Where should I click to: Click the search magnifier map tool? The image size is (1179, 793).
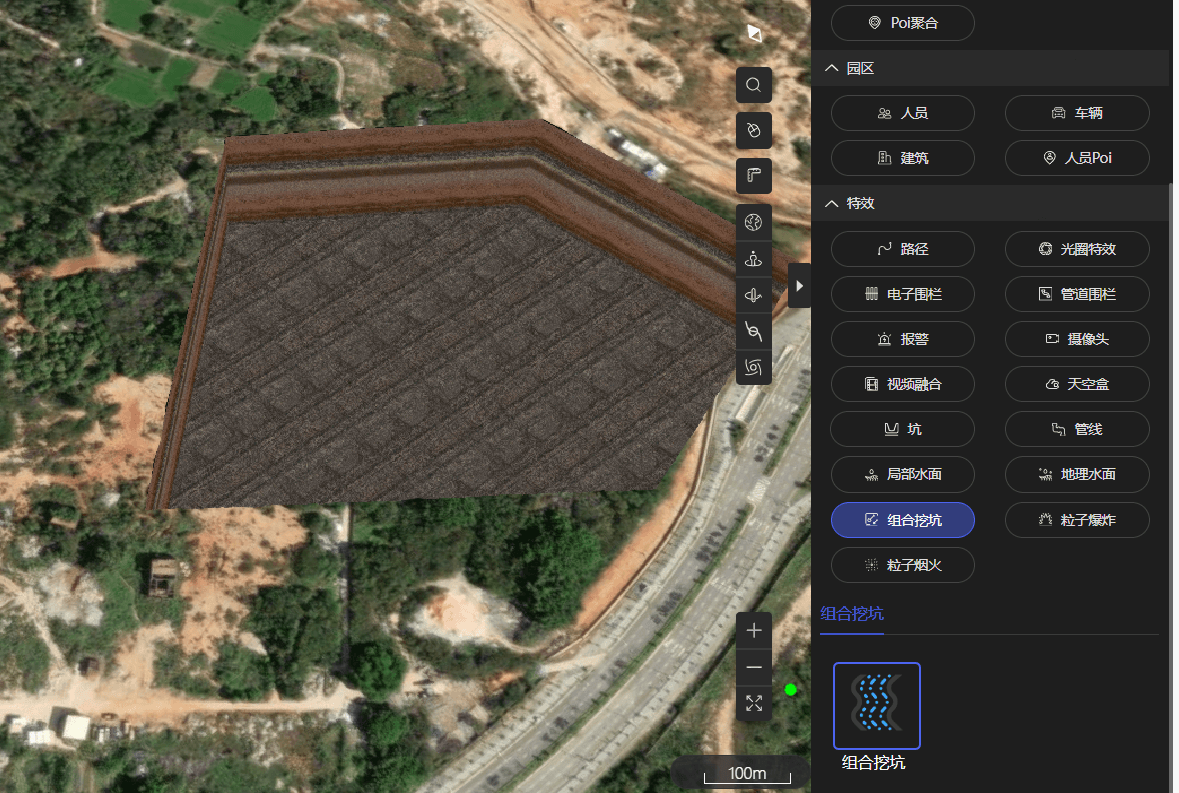(x=753, y=85)
